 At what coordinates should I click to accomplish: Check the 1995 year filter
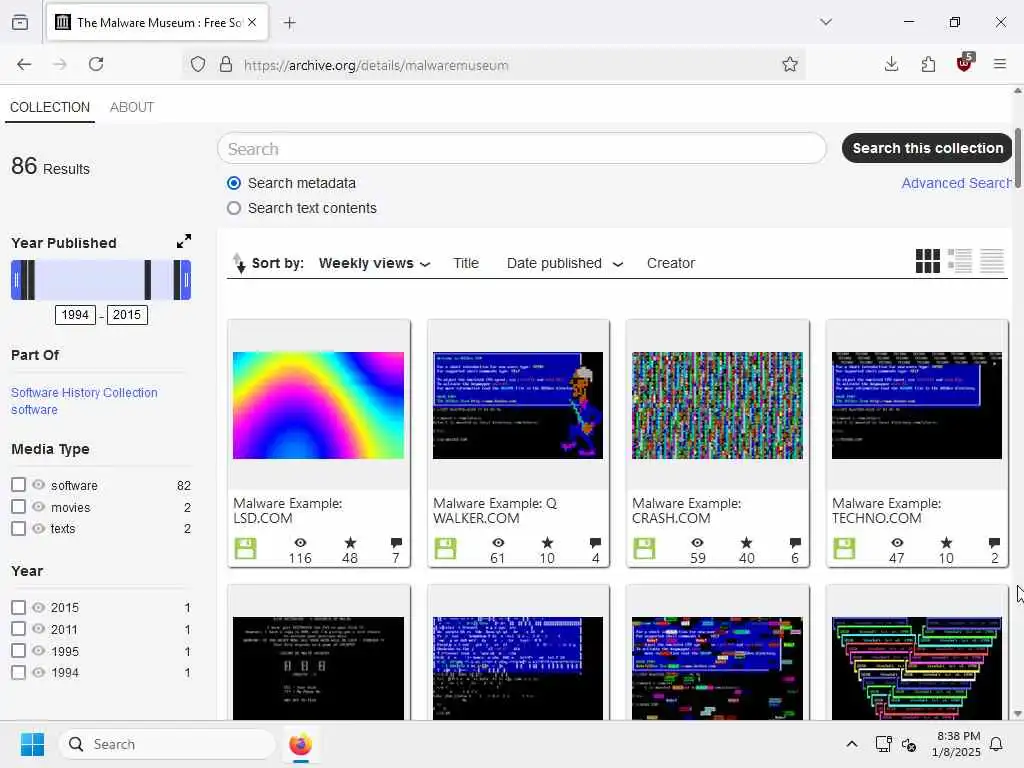click(x=18, y=651)
